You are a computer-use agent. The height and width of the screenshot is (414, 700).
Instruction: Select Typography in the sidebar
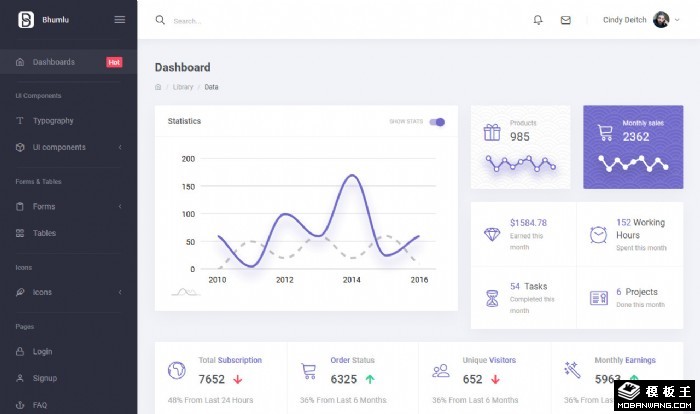pyautogui.click(x=53, y=121)
